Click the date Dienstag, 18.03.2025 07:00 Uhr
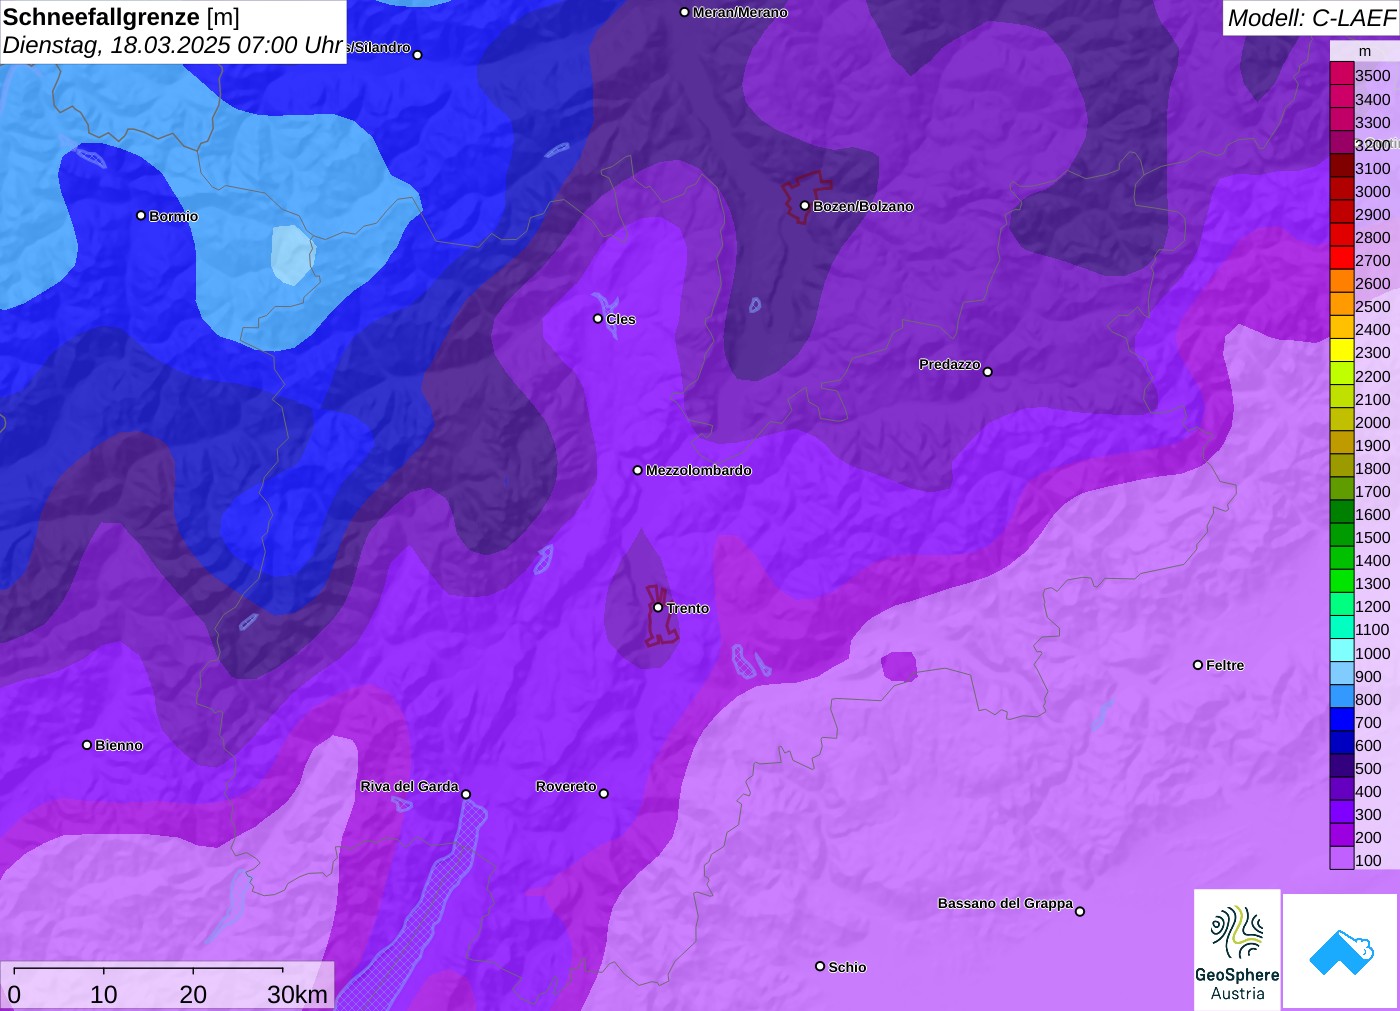The width and height of the screenshot is (1400, 1011). (x=173, y=45)
